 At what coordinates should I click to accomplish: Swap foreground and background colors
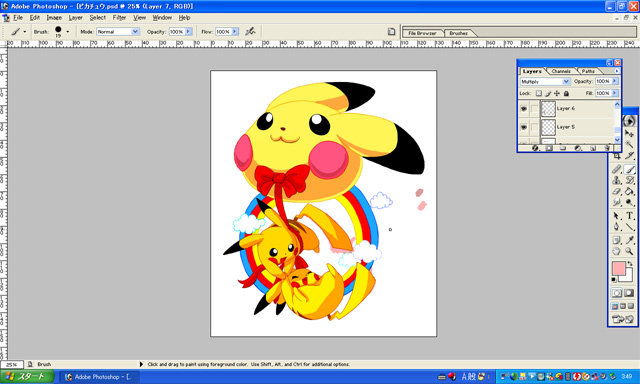point(630,264)
